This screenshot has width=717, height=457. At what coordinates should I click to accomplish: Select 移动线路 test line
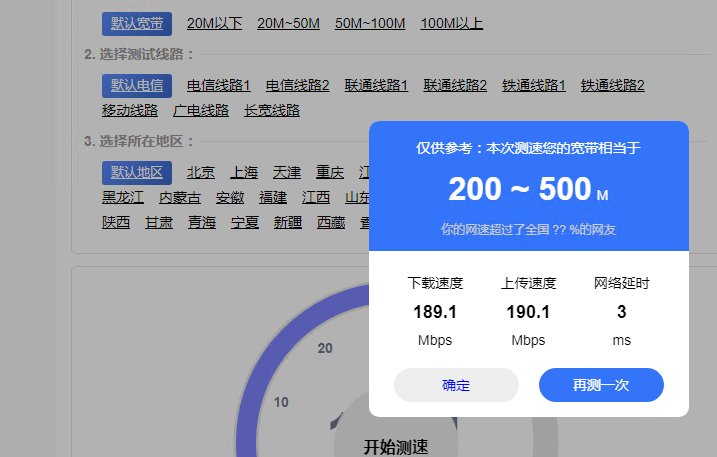130,111
